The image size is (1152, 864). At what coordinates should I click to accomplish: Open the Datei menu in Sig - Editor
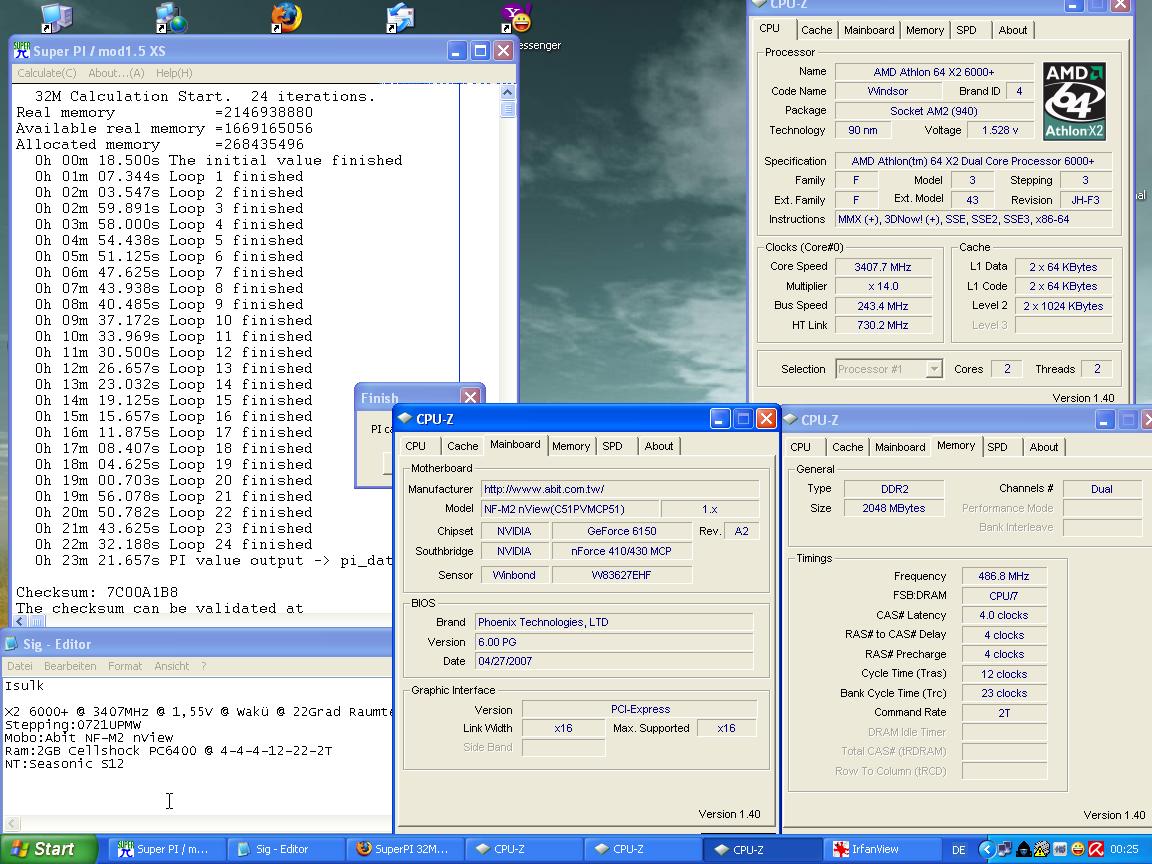(20, 666)
